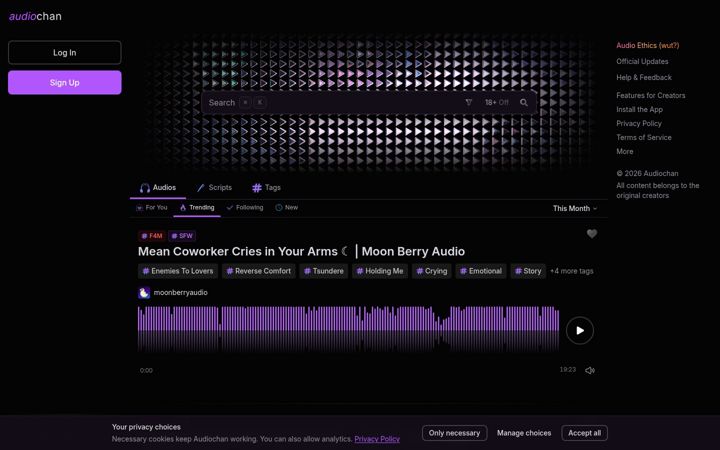Click the Sign Up button
Viewport: 720px width, 450px height.
[65, 83]
